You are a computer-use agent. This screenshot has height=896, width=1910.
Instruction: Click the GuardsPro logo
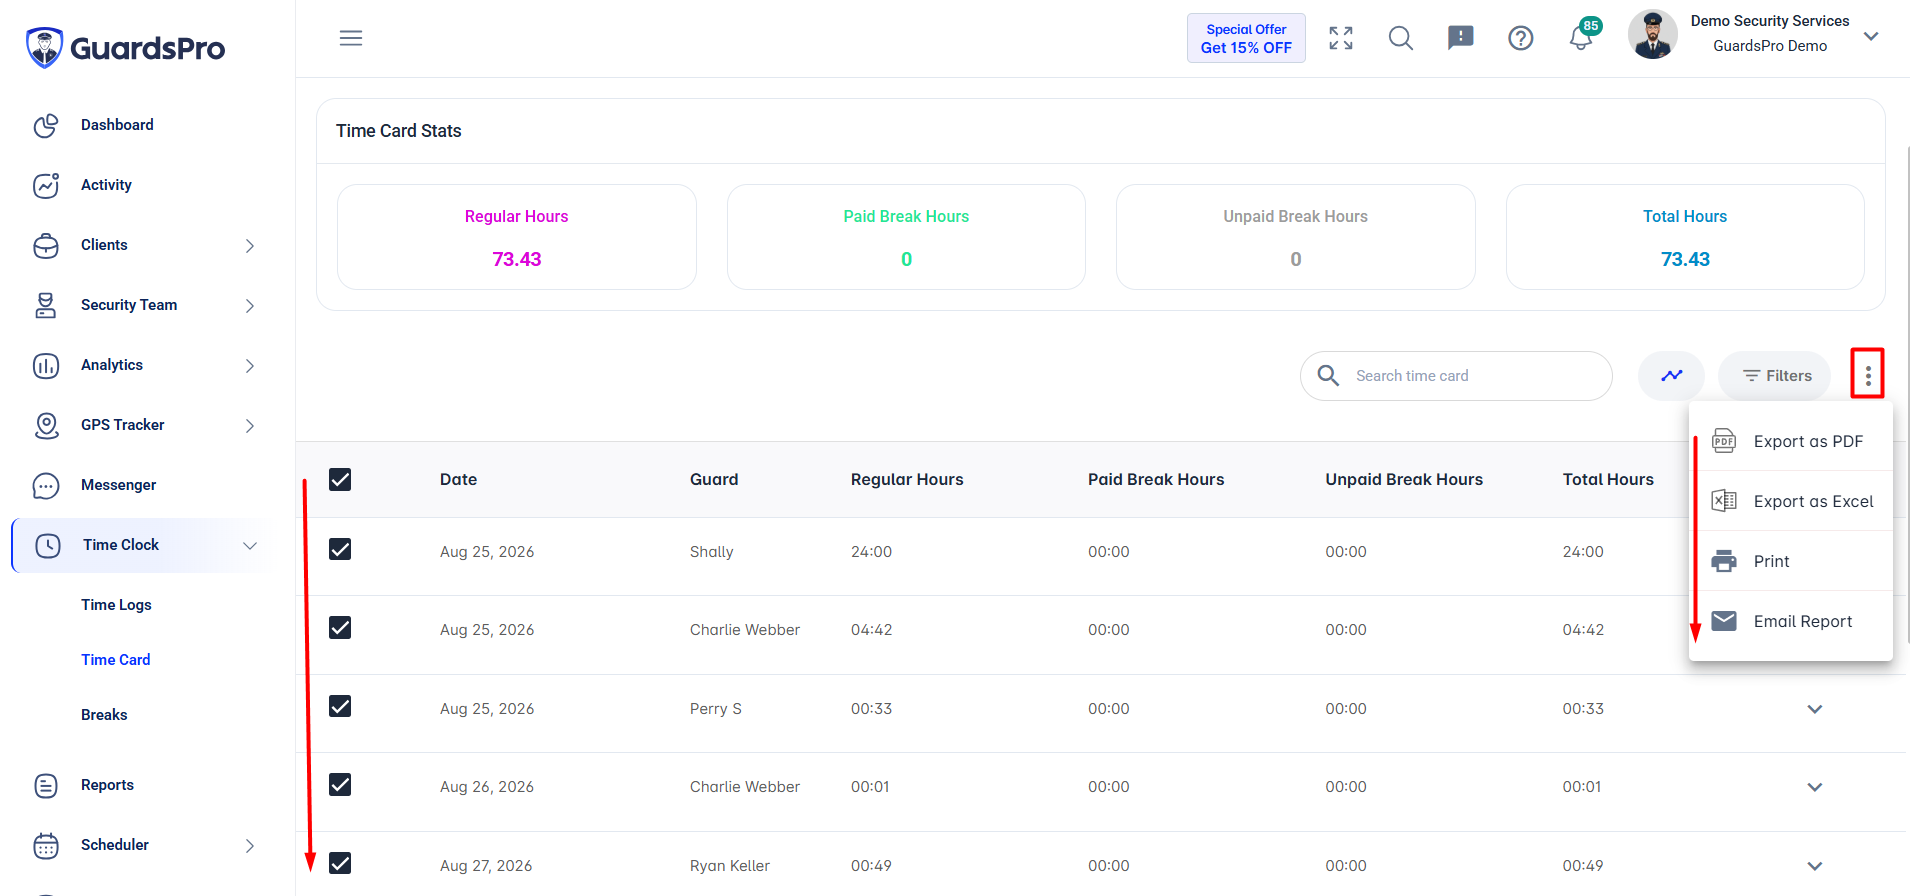(x=125, y=47)
